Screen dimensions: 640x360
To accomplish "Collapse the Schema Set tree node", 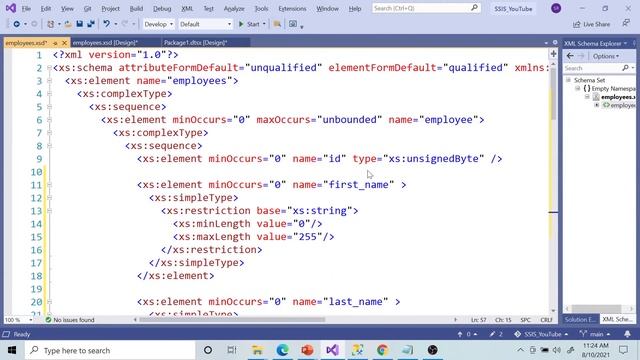I will point(568,80).
